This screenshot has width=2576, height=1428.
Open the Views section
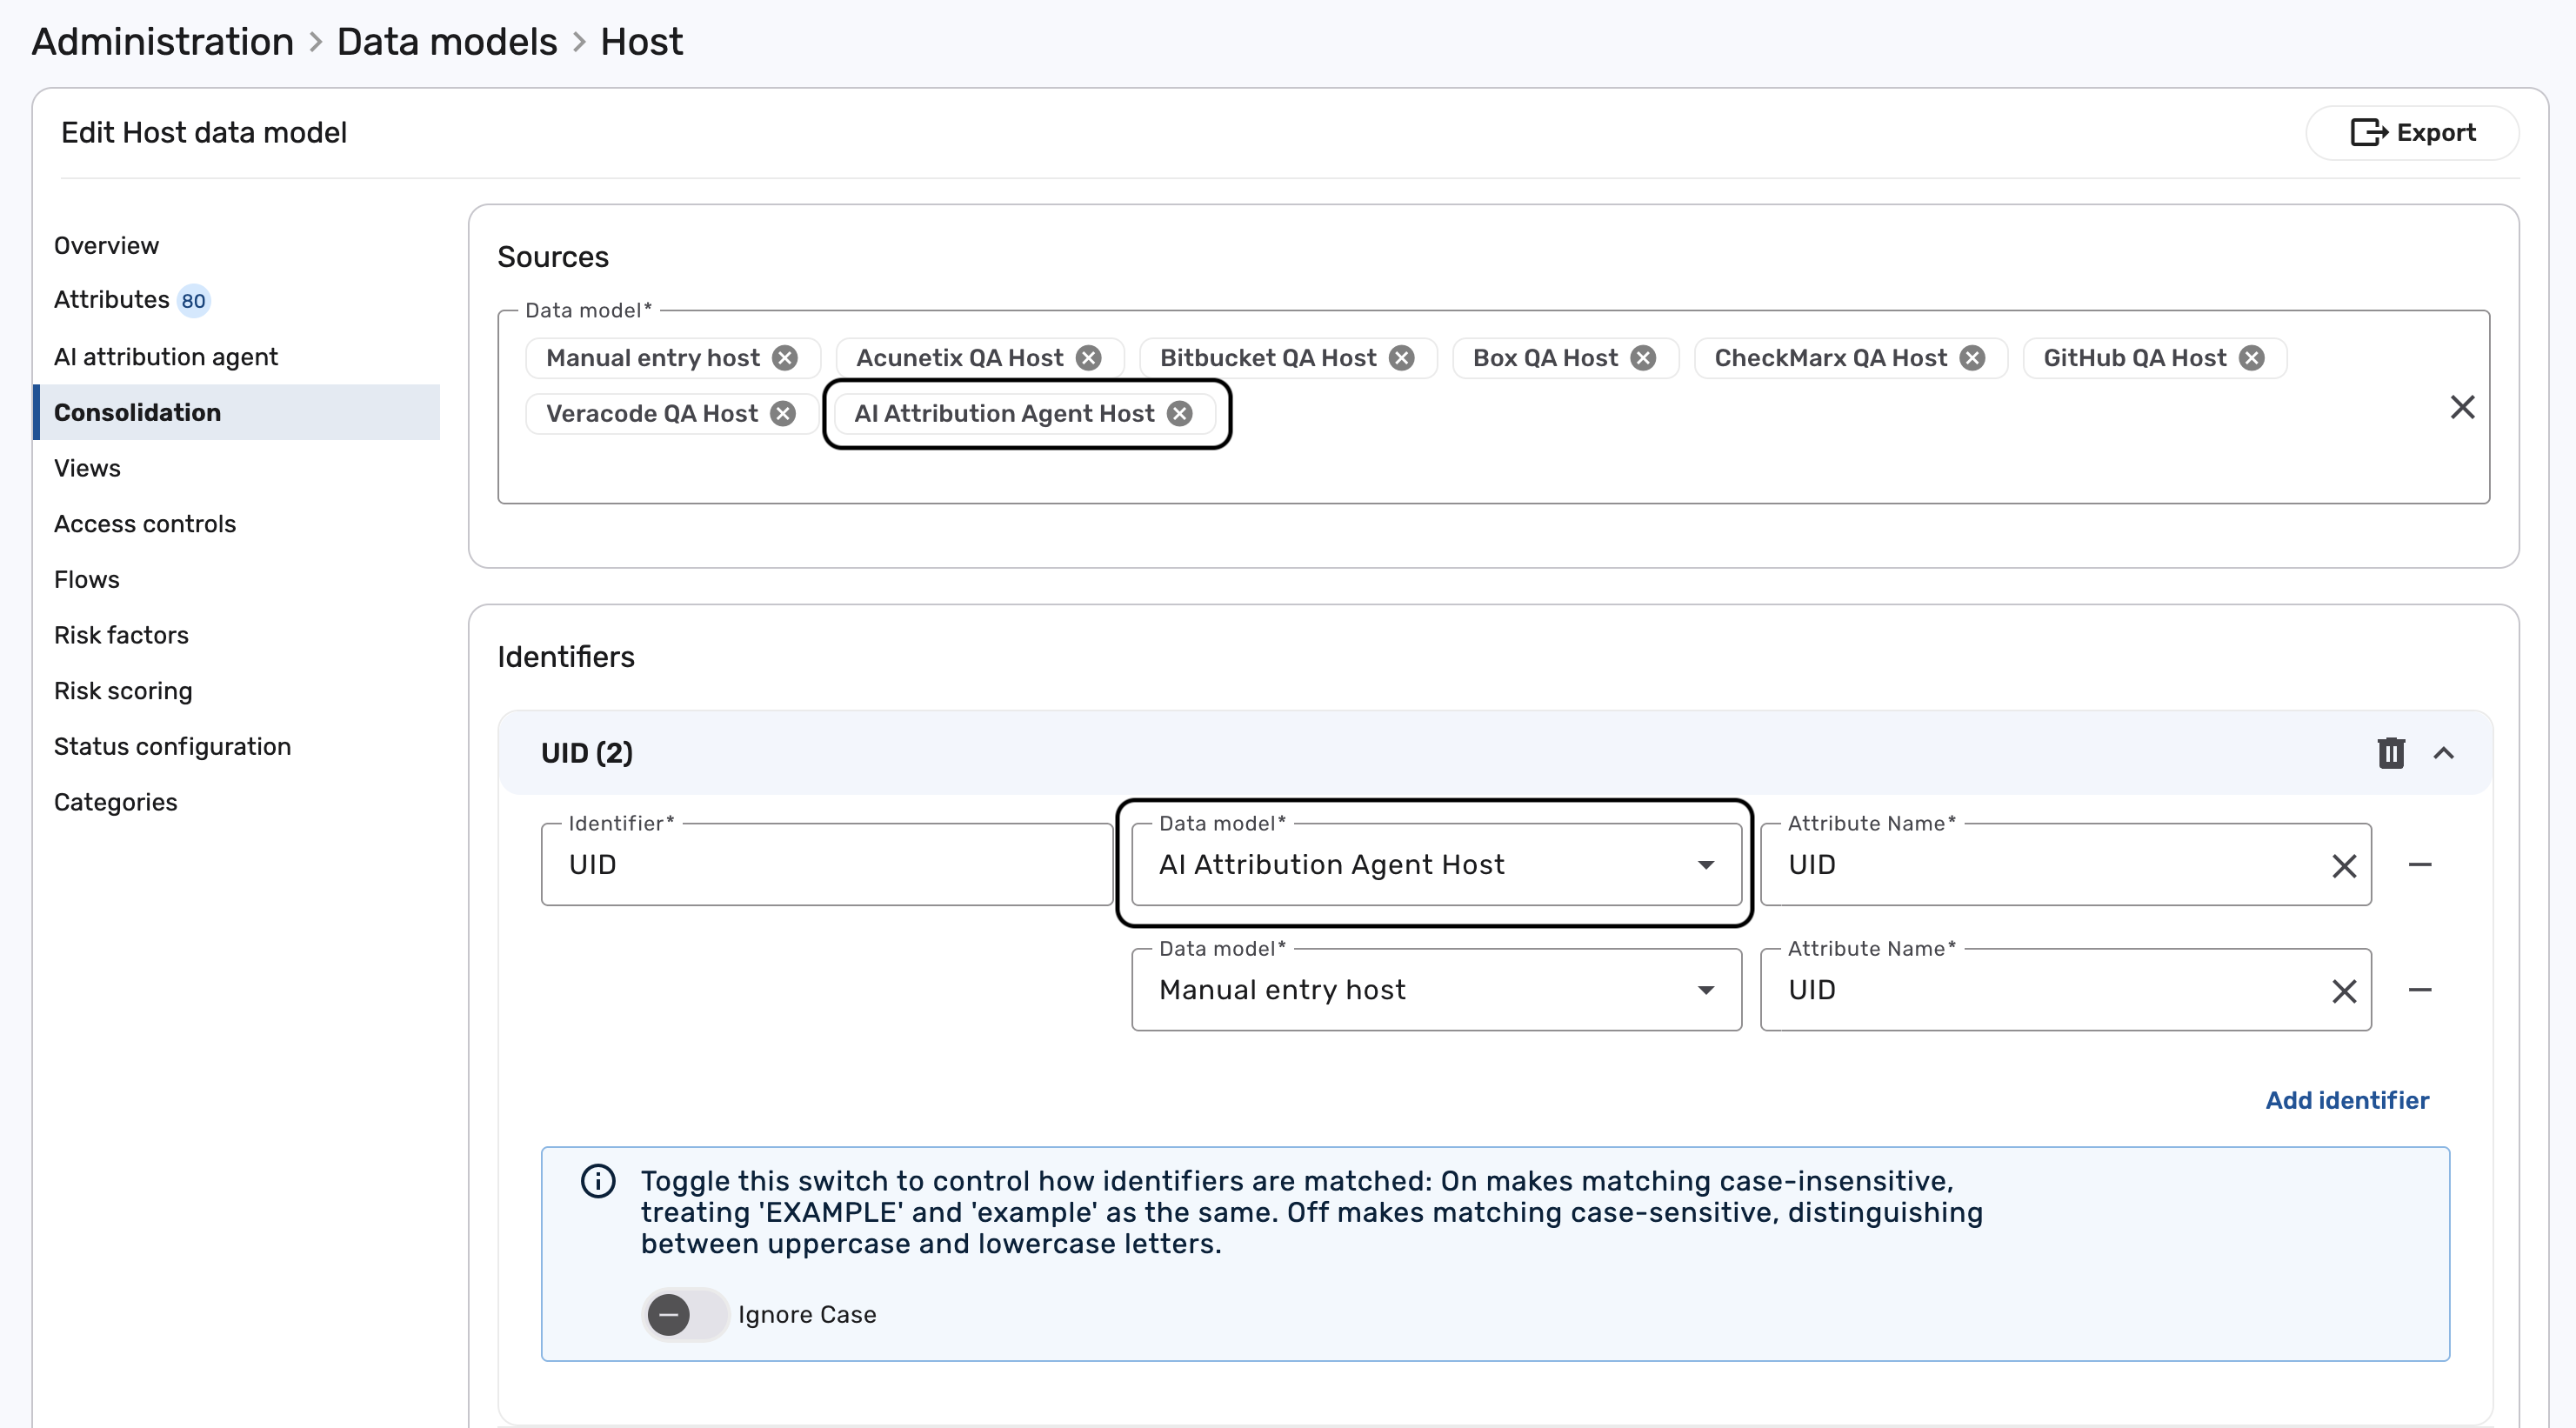click(x=87, y=468)
